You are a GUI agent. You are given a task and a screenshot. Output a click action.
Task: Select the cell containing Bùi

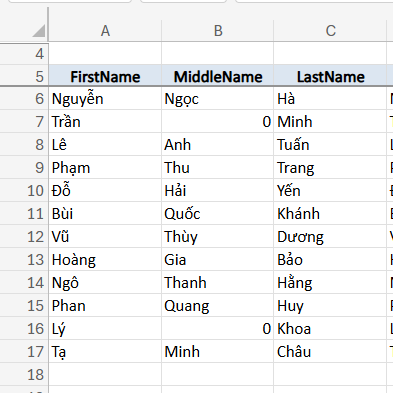(105, 214)
